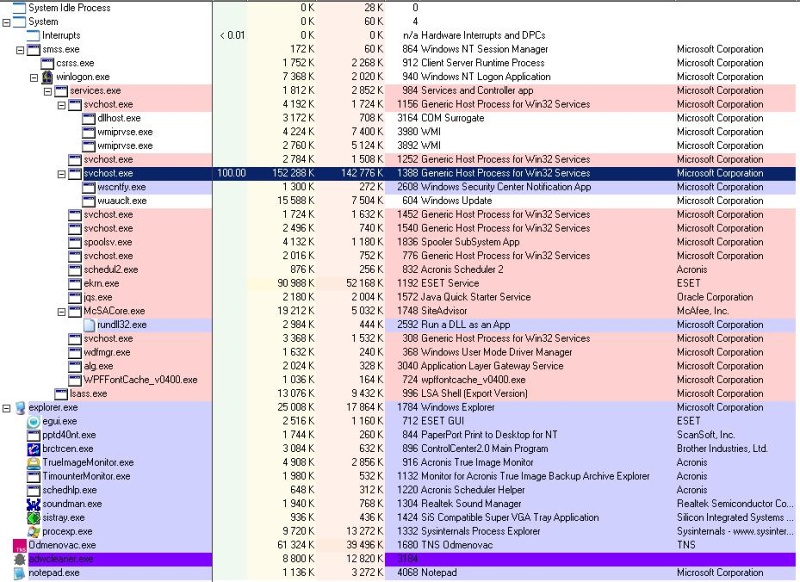Click the System Idle Process icon
800x582 pixels.
[x=20, y=8]
